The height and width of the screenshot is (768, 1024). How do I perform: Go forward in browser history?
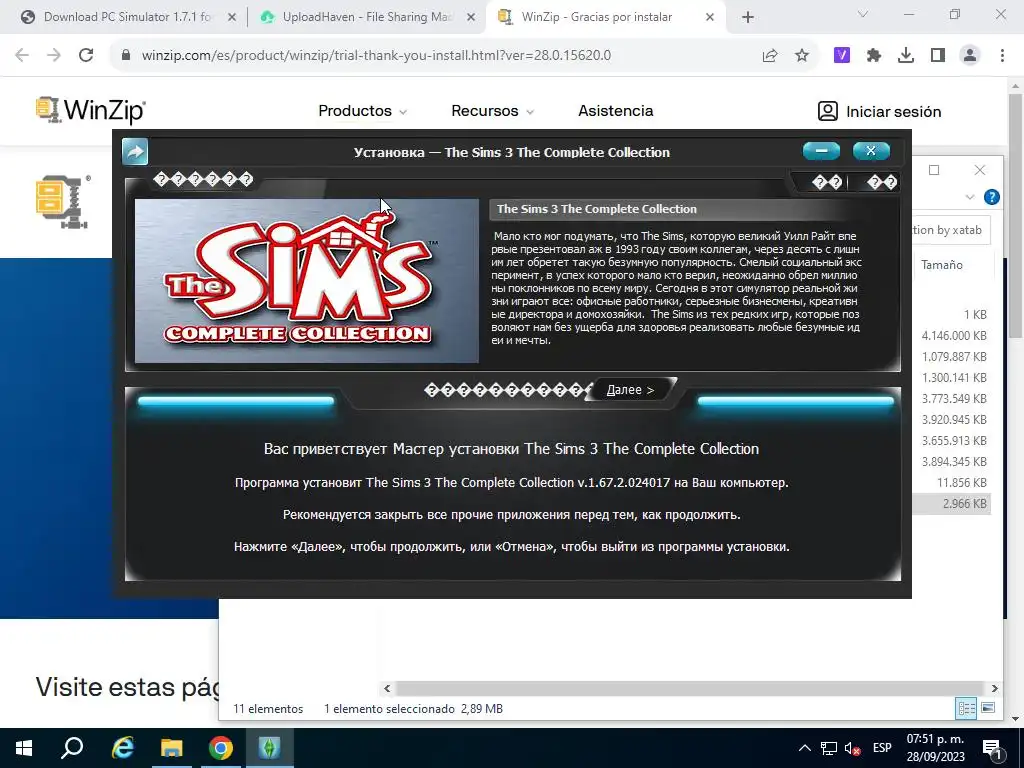(54, 56)
